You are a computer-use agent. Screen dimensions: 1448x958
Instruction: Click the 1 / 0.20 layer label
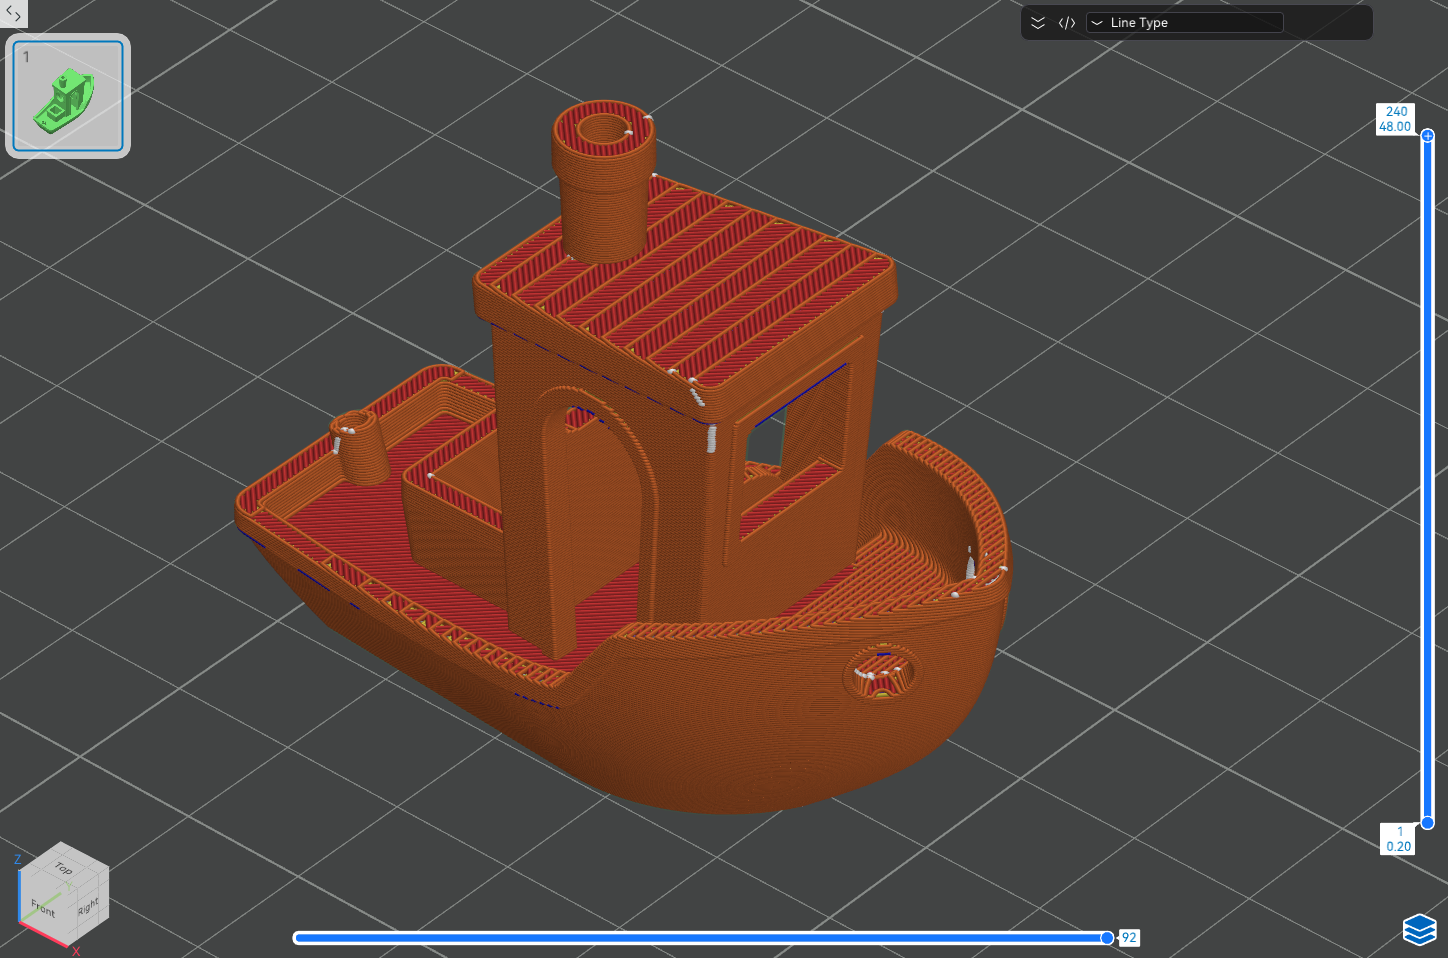point(1398,839)
